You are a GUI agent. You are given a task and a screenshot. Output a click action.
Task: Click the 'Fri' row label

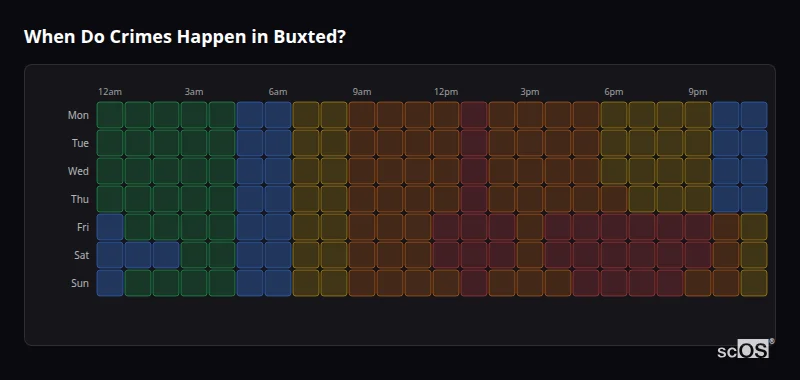point(83,227)
